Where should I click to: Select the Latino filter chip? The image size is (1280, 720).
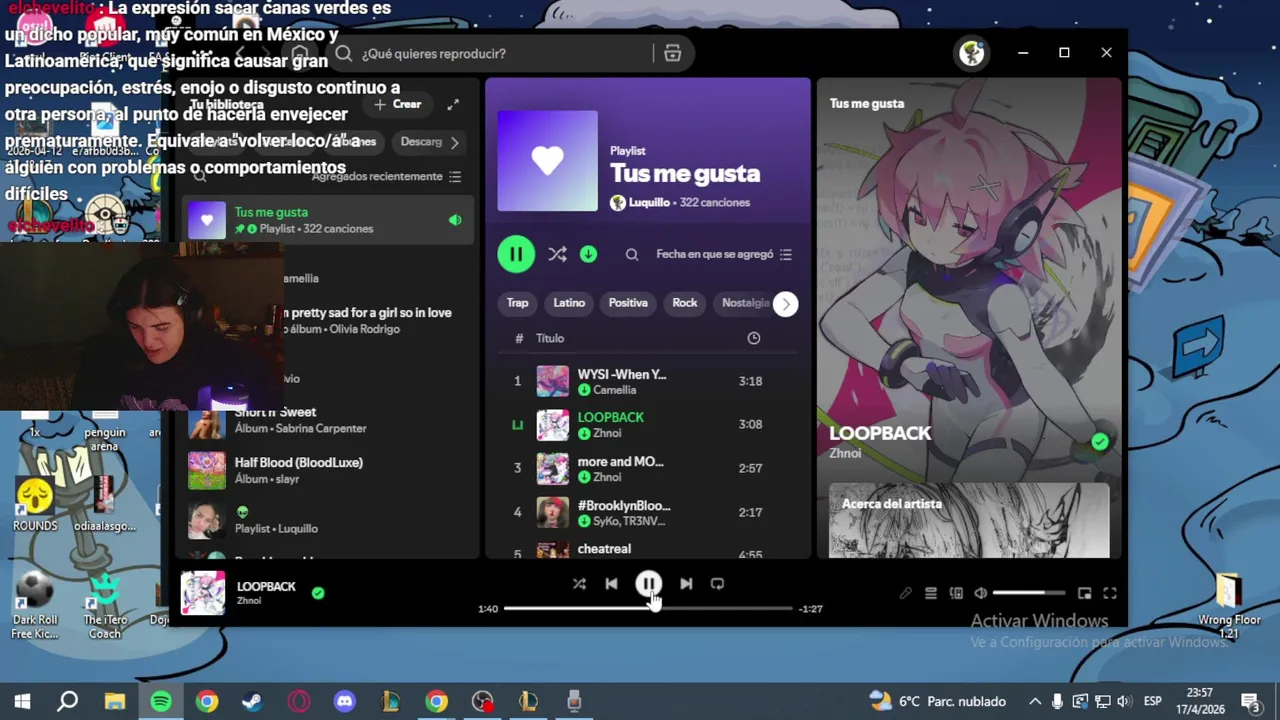click(569, 303)
